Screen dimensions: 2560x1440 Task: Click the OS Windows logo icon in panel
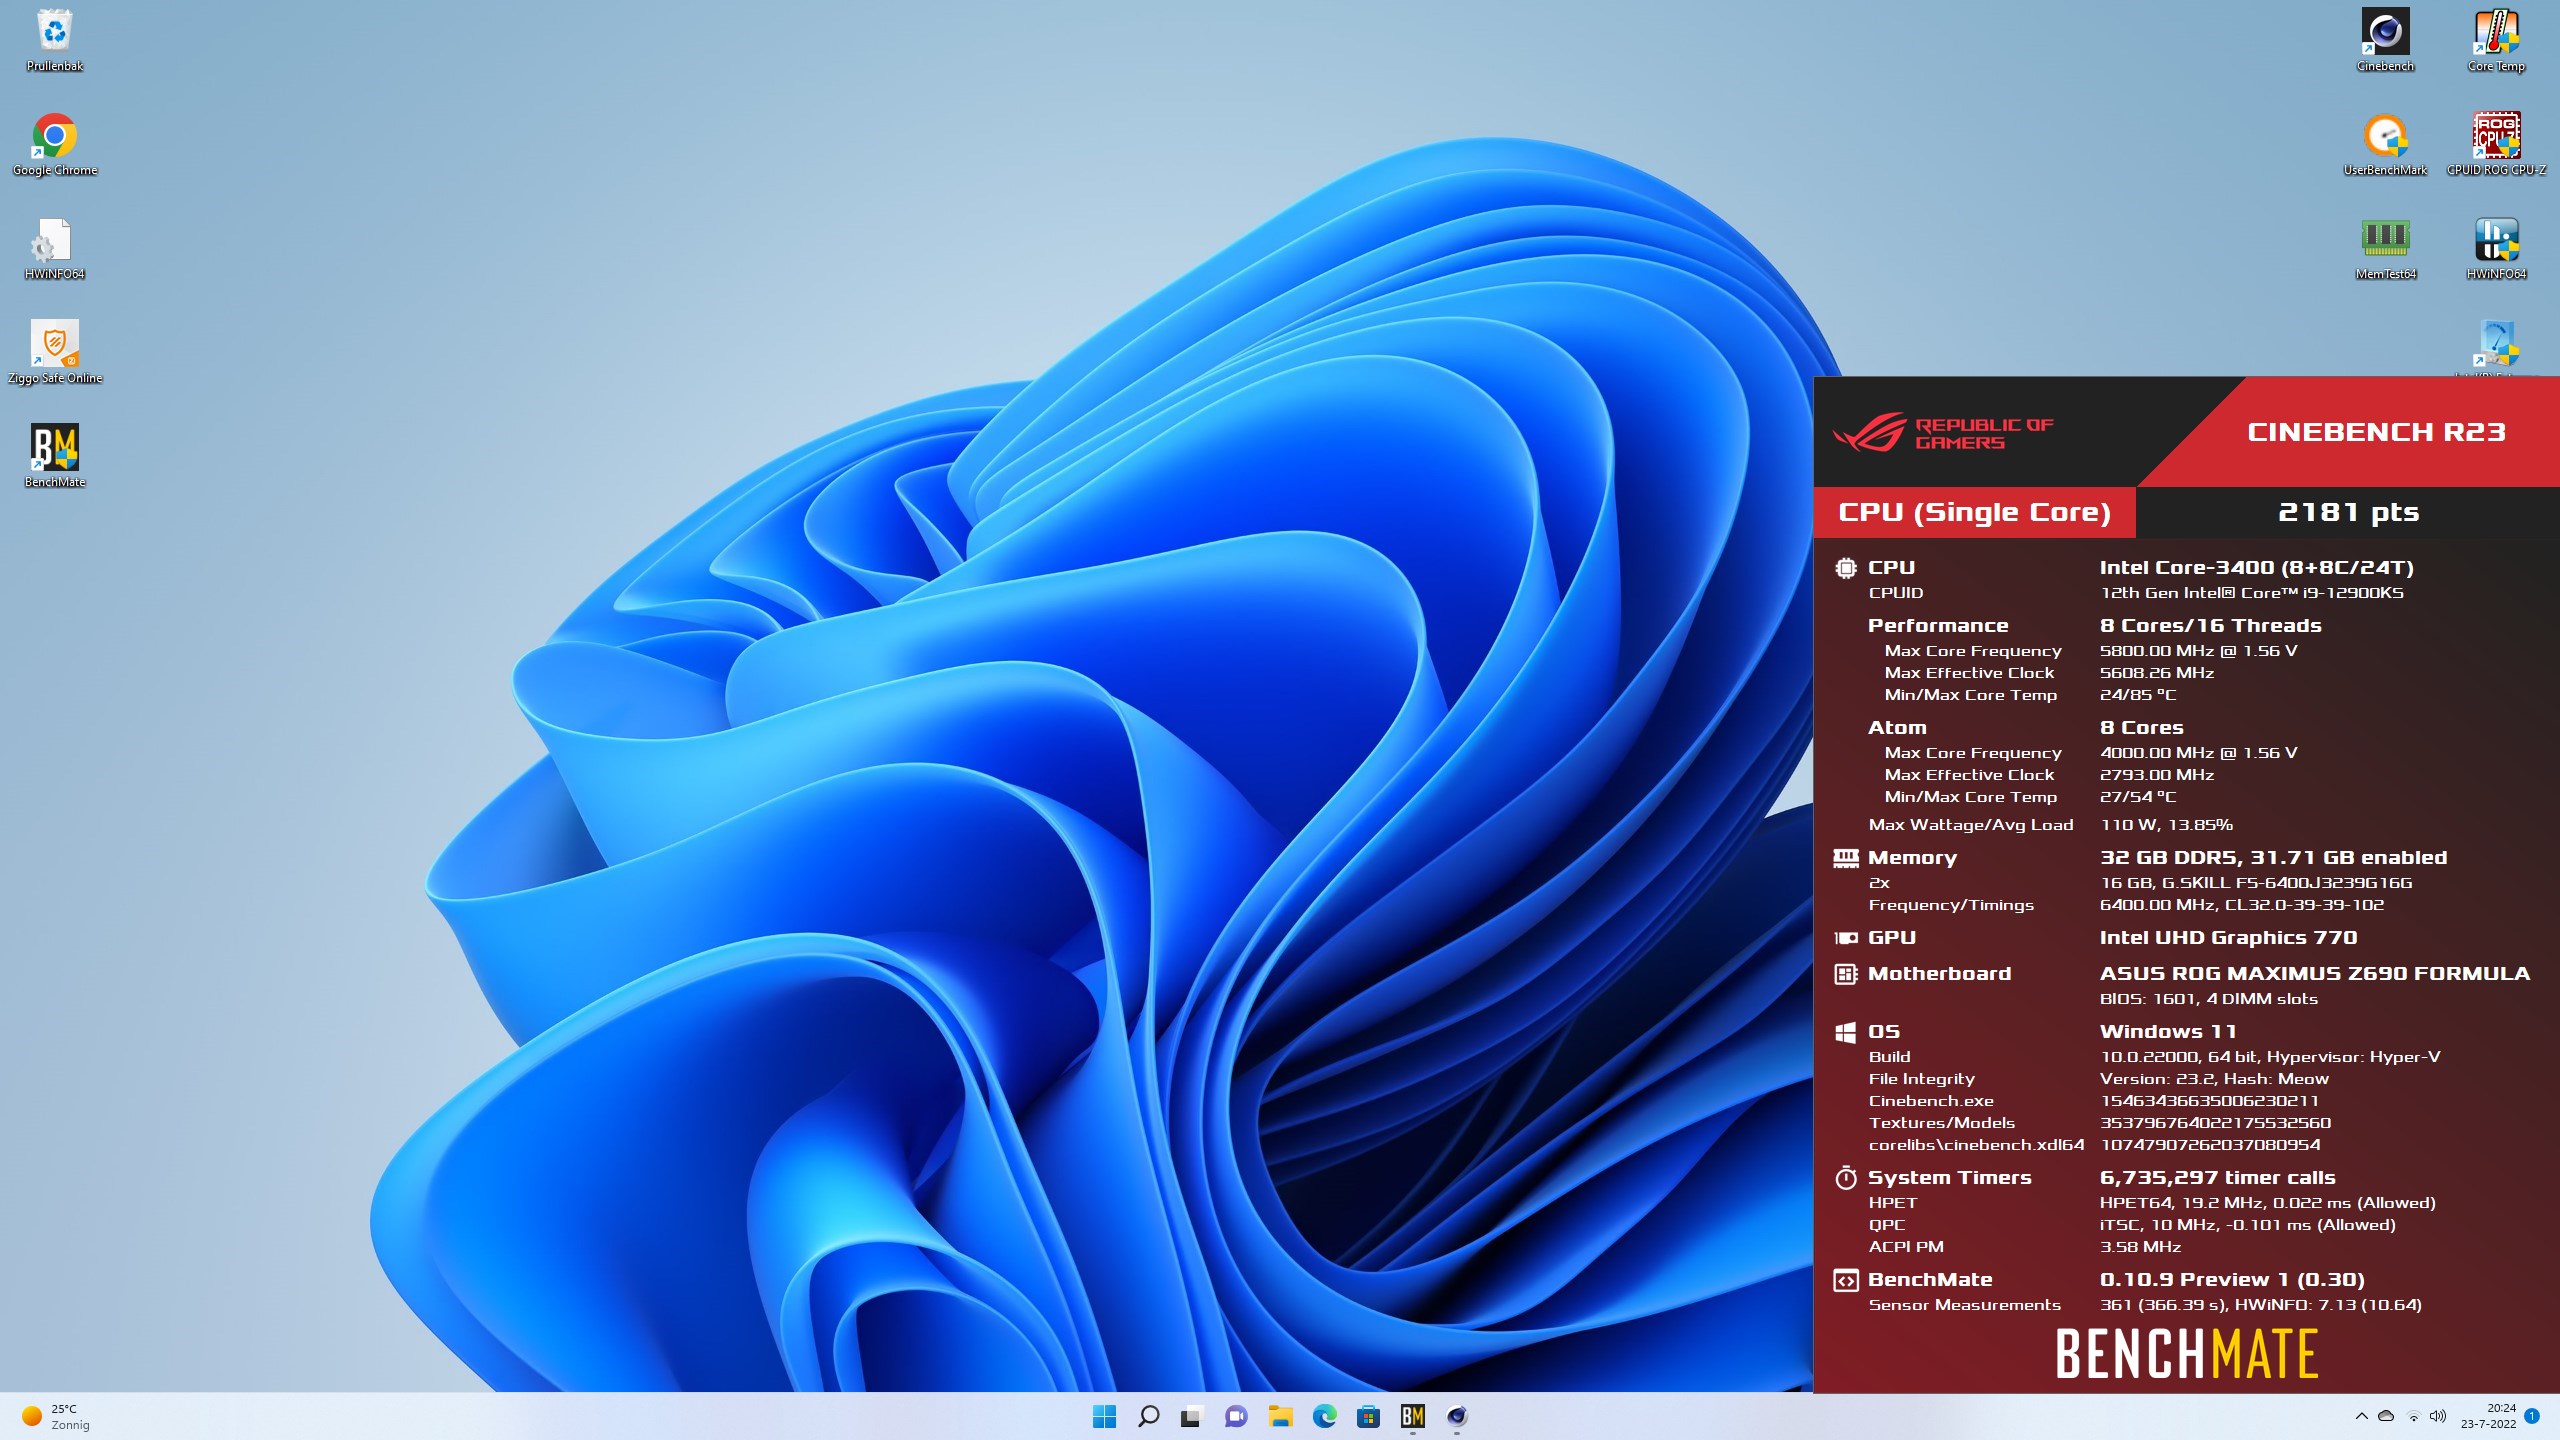pyautogui.click(x=1846, y=1032)
